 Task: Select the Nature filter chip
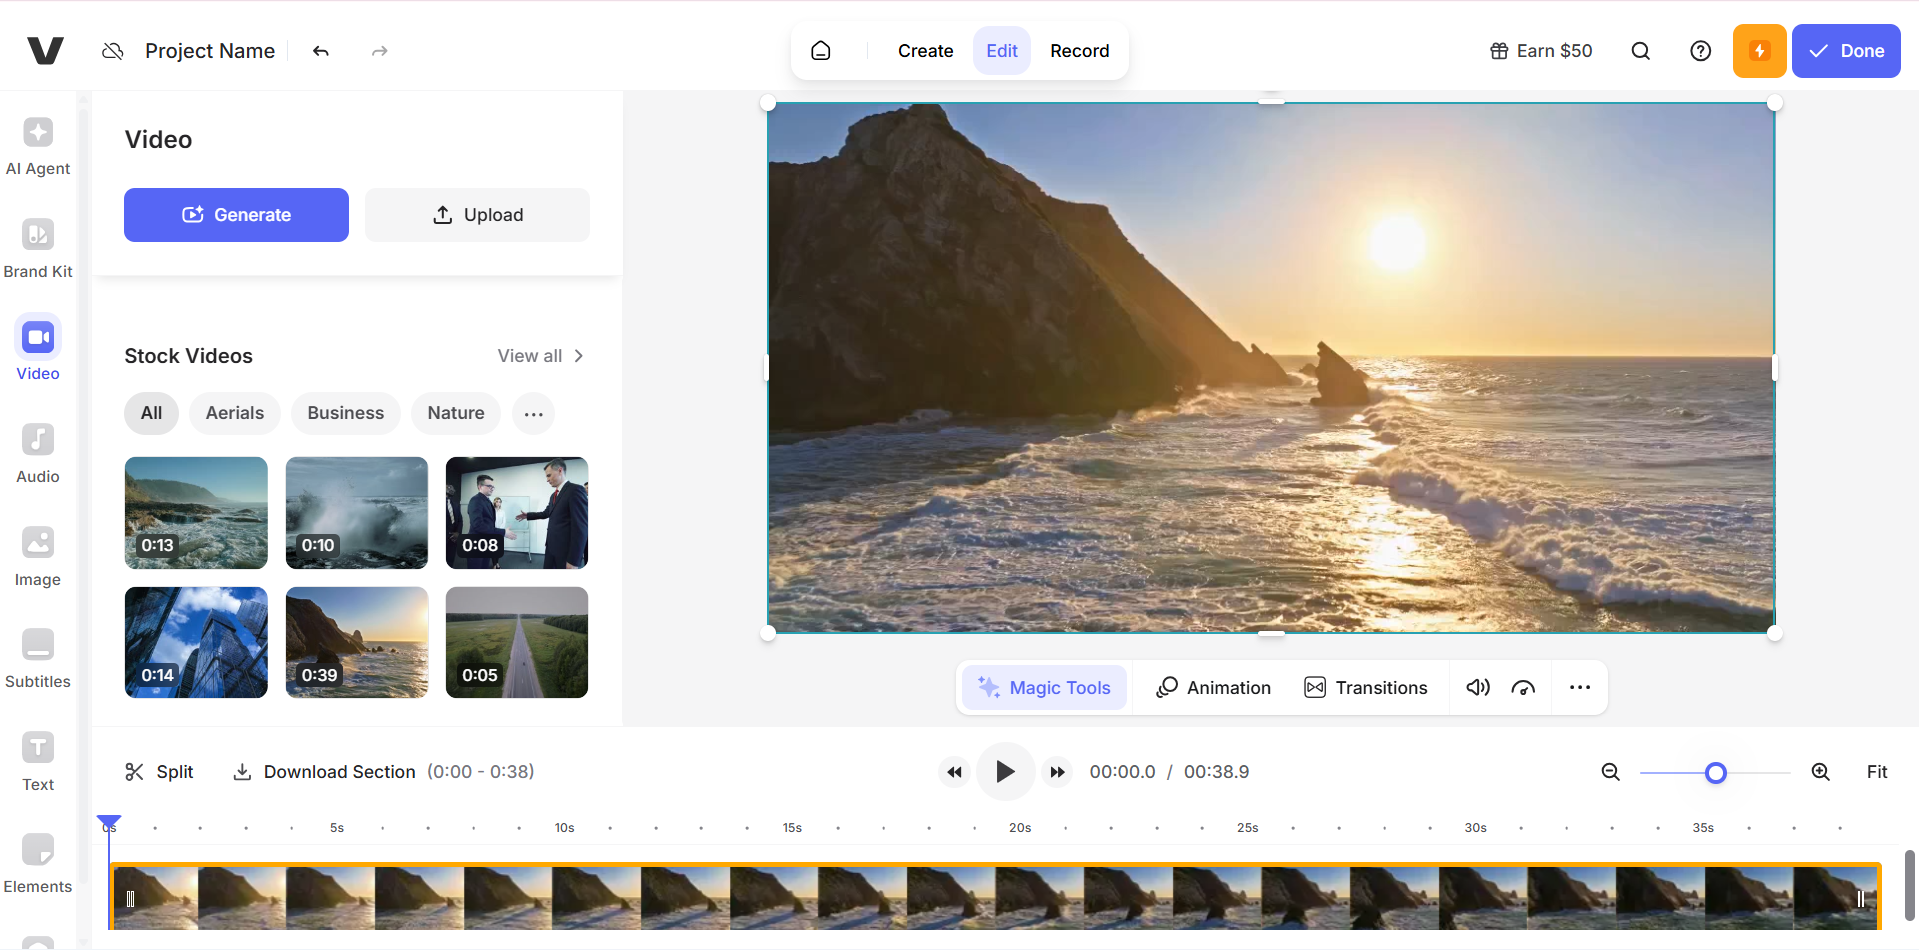click(456, 413)
